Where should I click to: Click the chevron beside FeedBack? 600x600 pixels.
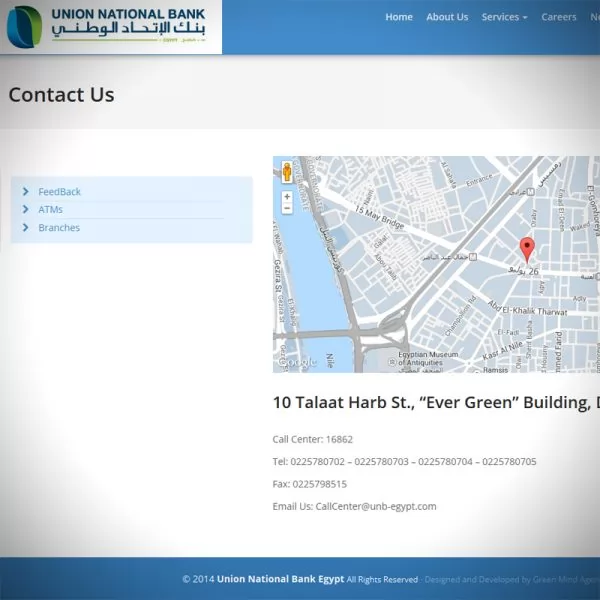(26, 191)
